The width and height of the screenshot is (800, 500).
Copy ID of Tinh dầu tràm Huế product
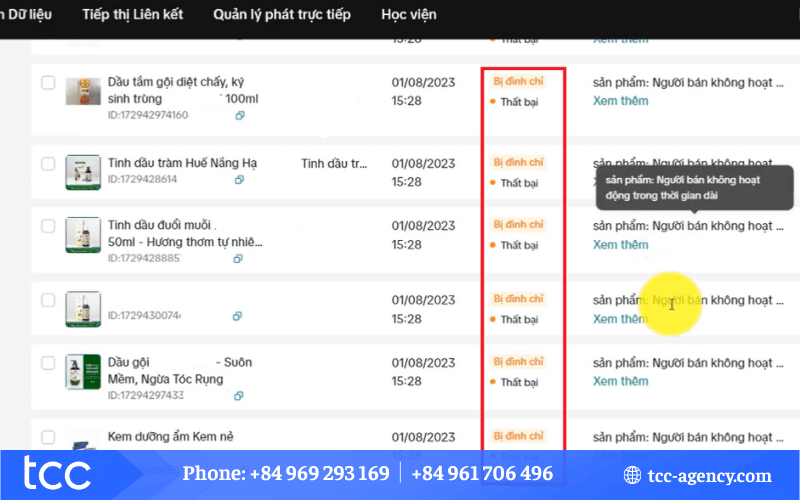(239, 180)
